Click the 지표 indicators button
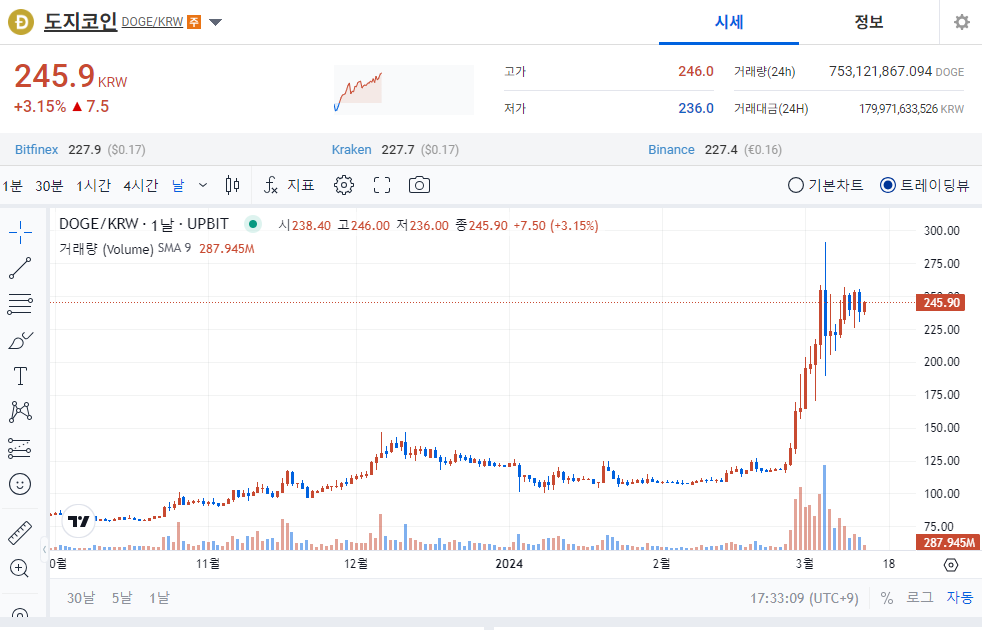This screenshot has width=982, height=630. (x=301, y=185)
